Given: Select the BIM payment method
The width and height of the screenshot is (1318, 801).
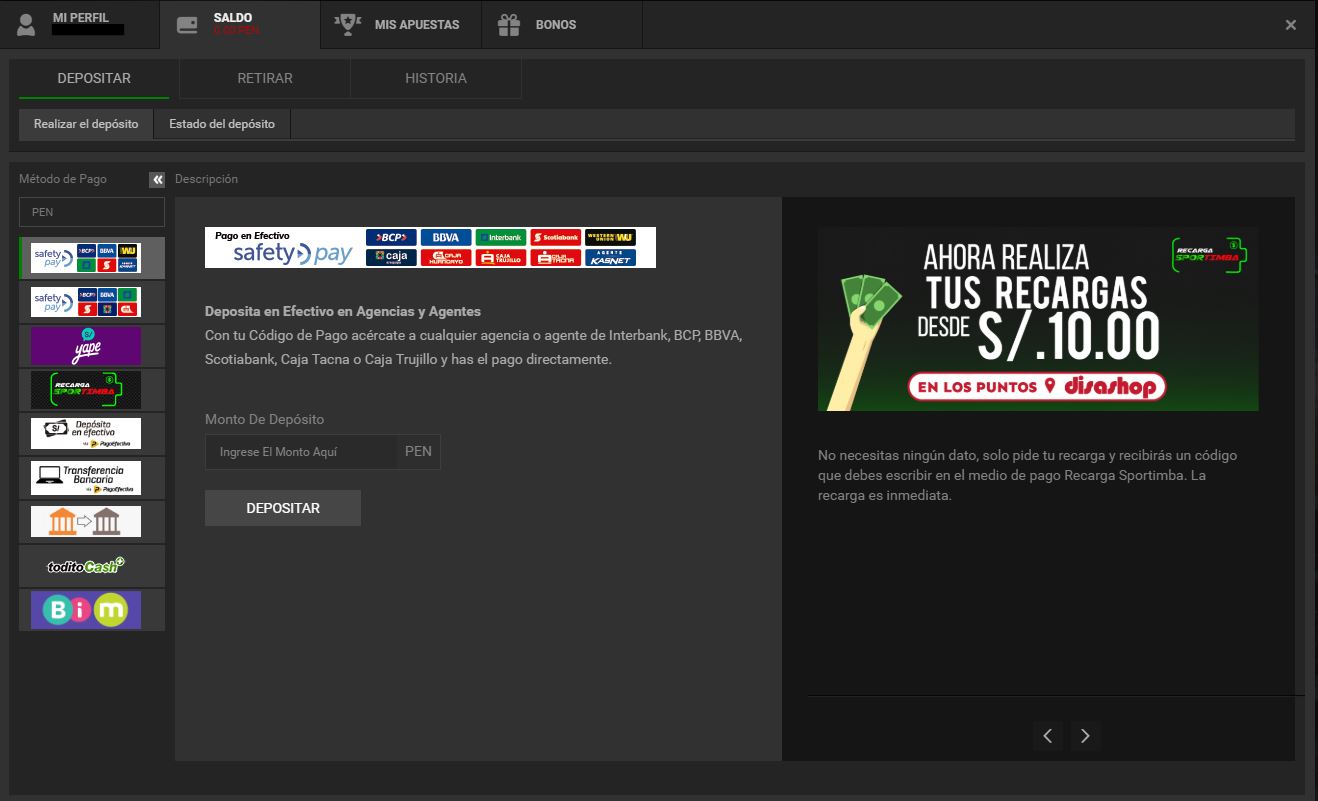Looking at the screenshot, I should [x=86, y=610].
